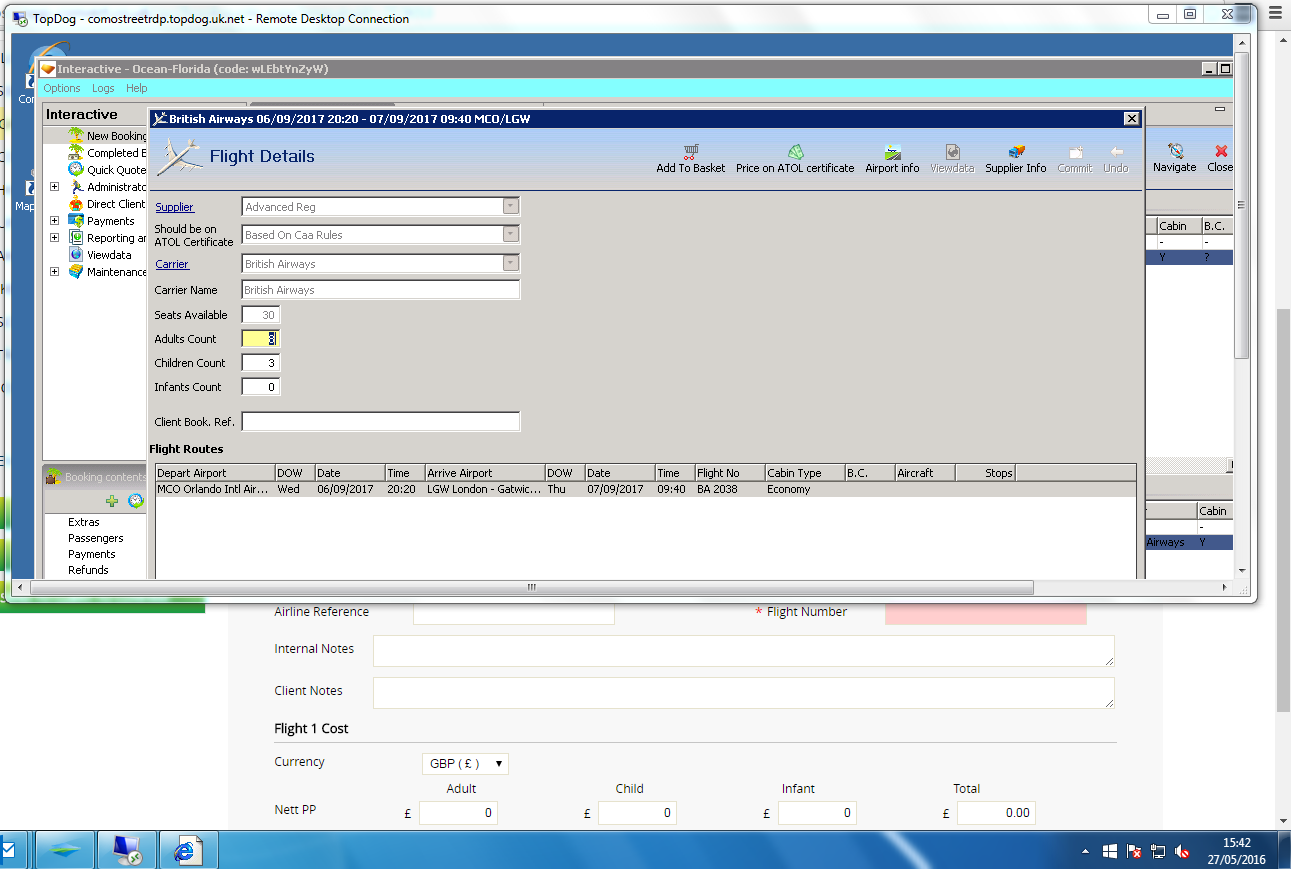
Task: Select the Viewdata tree item
Action: (x=109, y=255)
